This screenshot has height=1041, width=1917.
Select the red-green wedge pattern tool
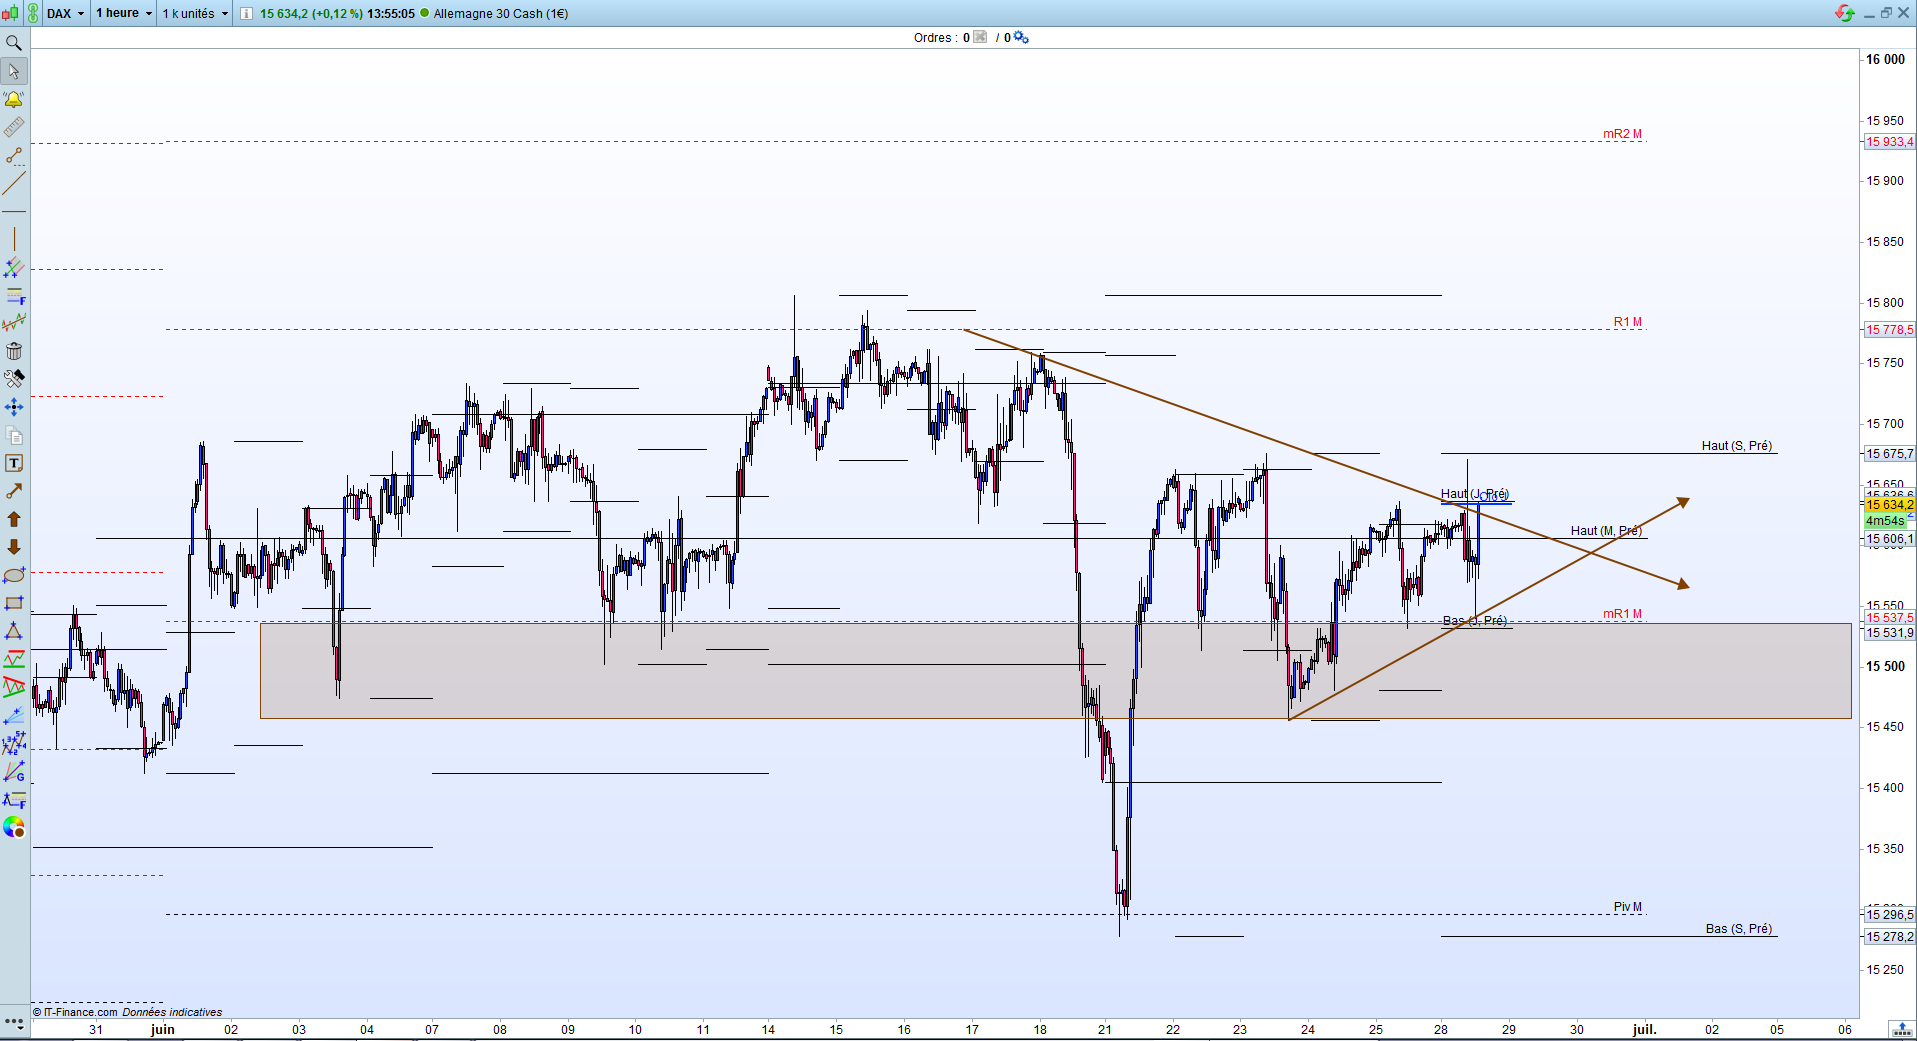click(14, 687)
